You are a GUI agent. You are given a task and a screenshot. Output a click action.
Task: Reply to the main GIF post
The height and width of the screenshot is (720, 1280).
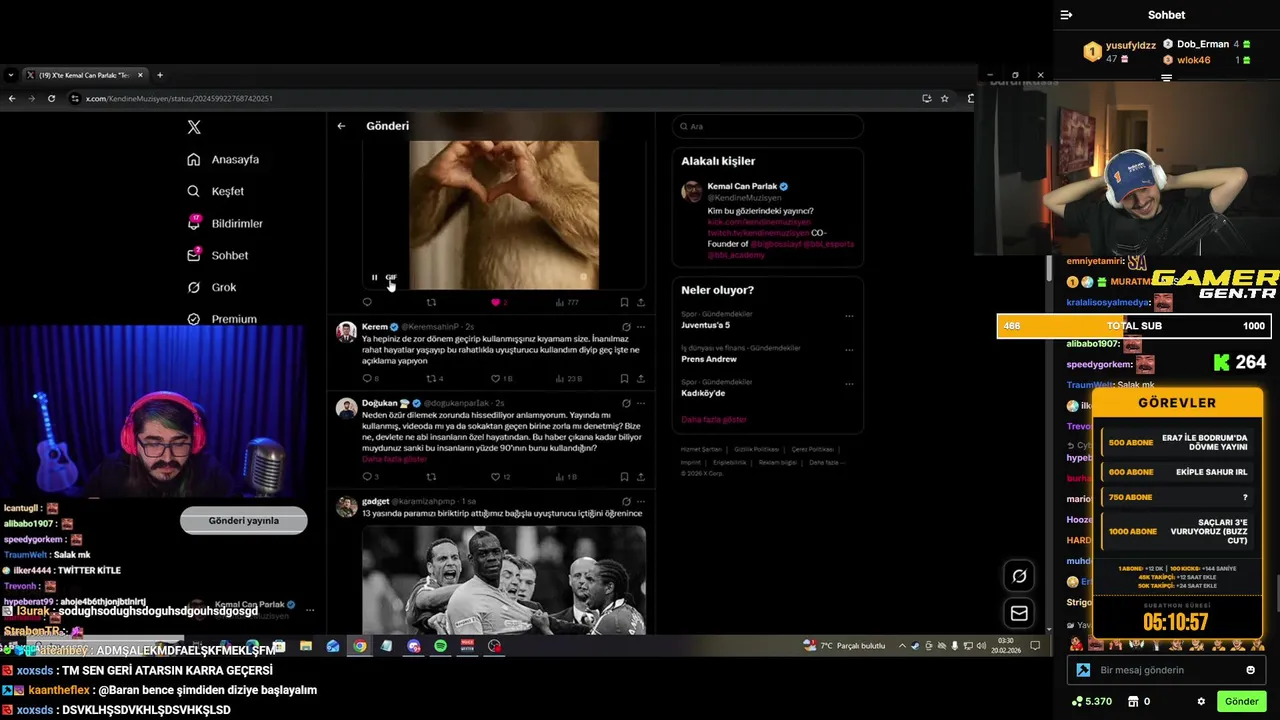tap(367, 302)
